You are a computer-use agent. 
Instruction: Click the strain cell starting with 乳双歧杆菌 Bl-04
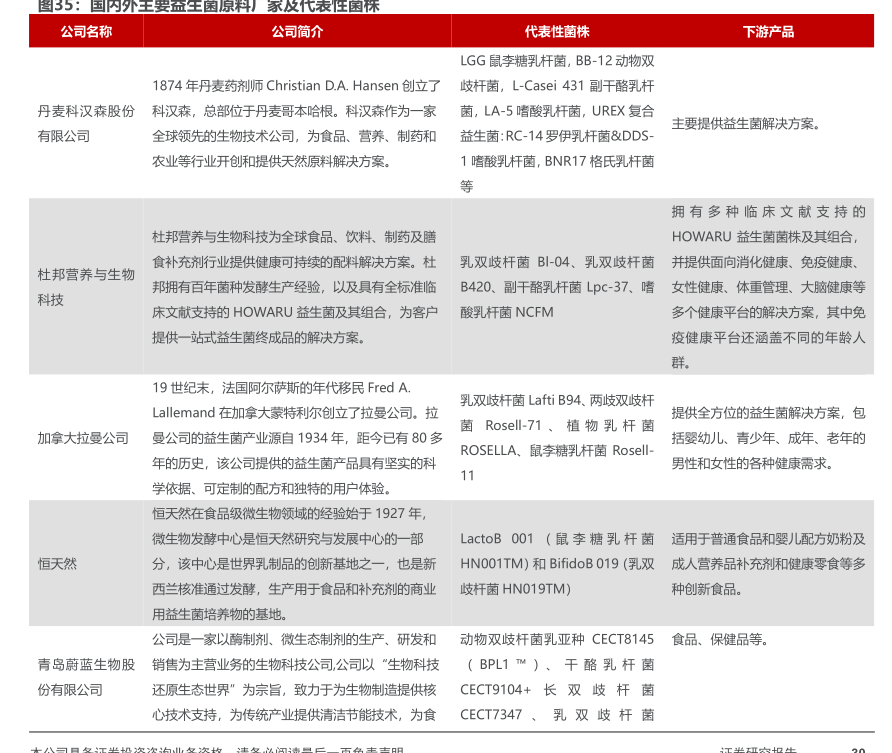[x=557, y=287]
